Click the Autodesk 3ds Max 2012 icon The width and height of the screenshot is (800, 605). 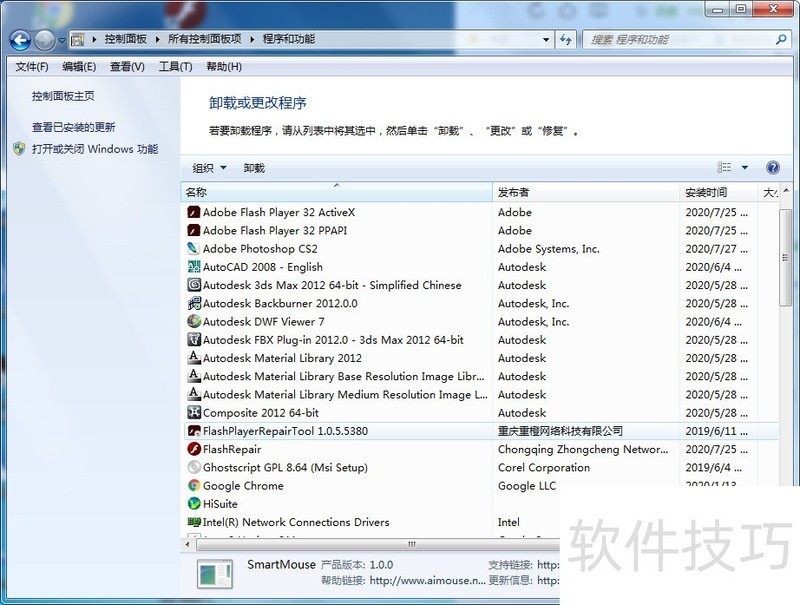tap(194, 285)
